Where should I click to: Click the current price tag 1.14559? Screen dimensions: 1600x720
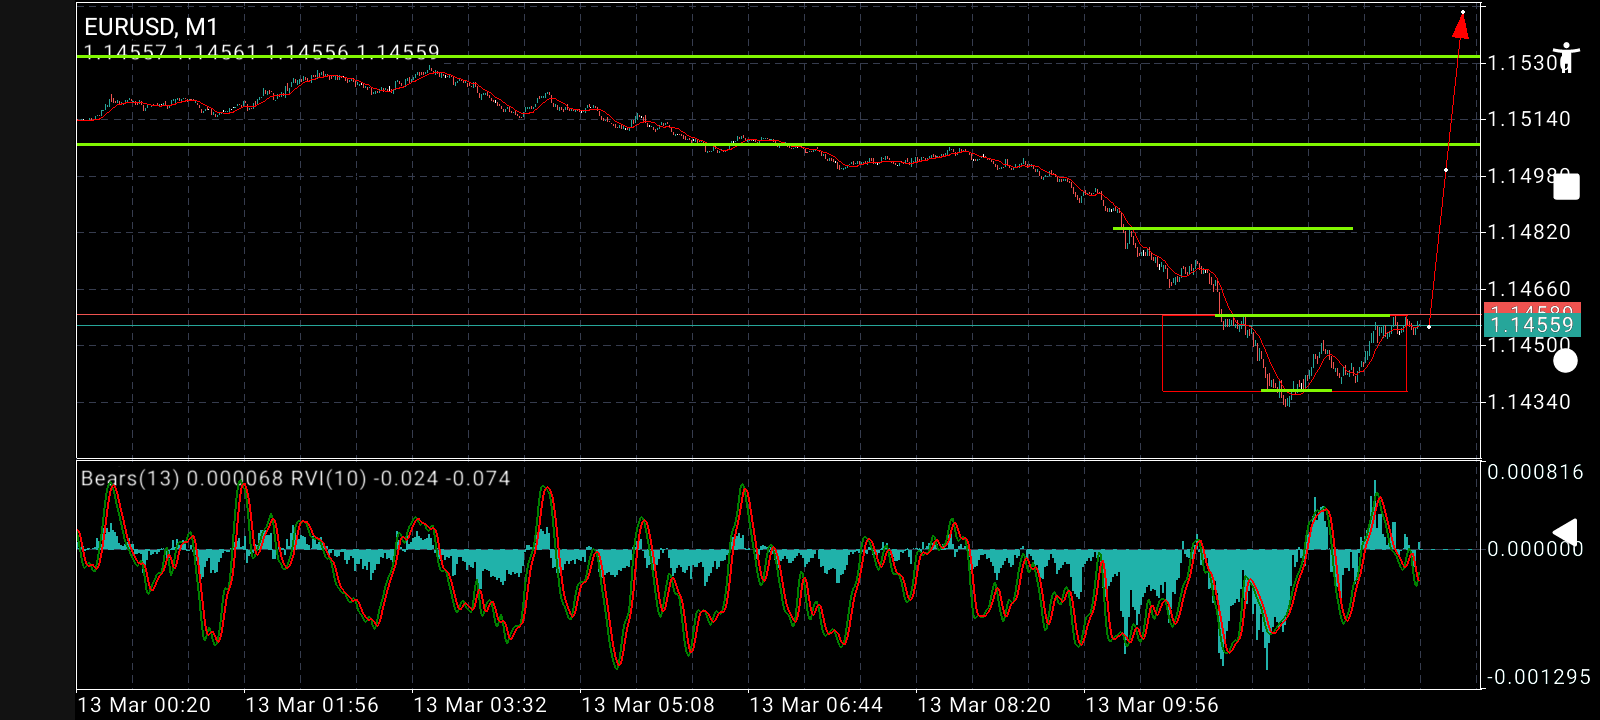point(1532,325)
